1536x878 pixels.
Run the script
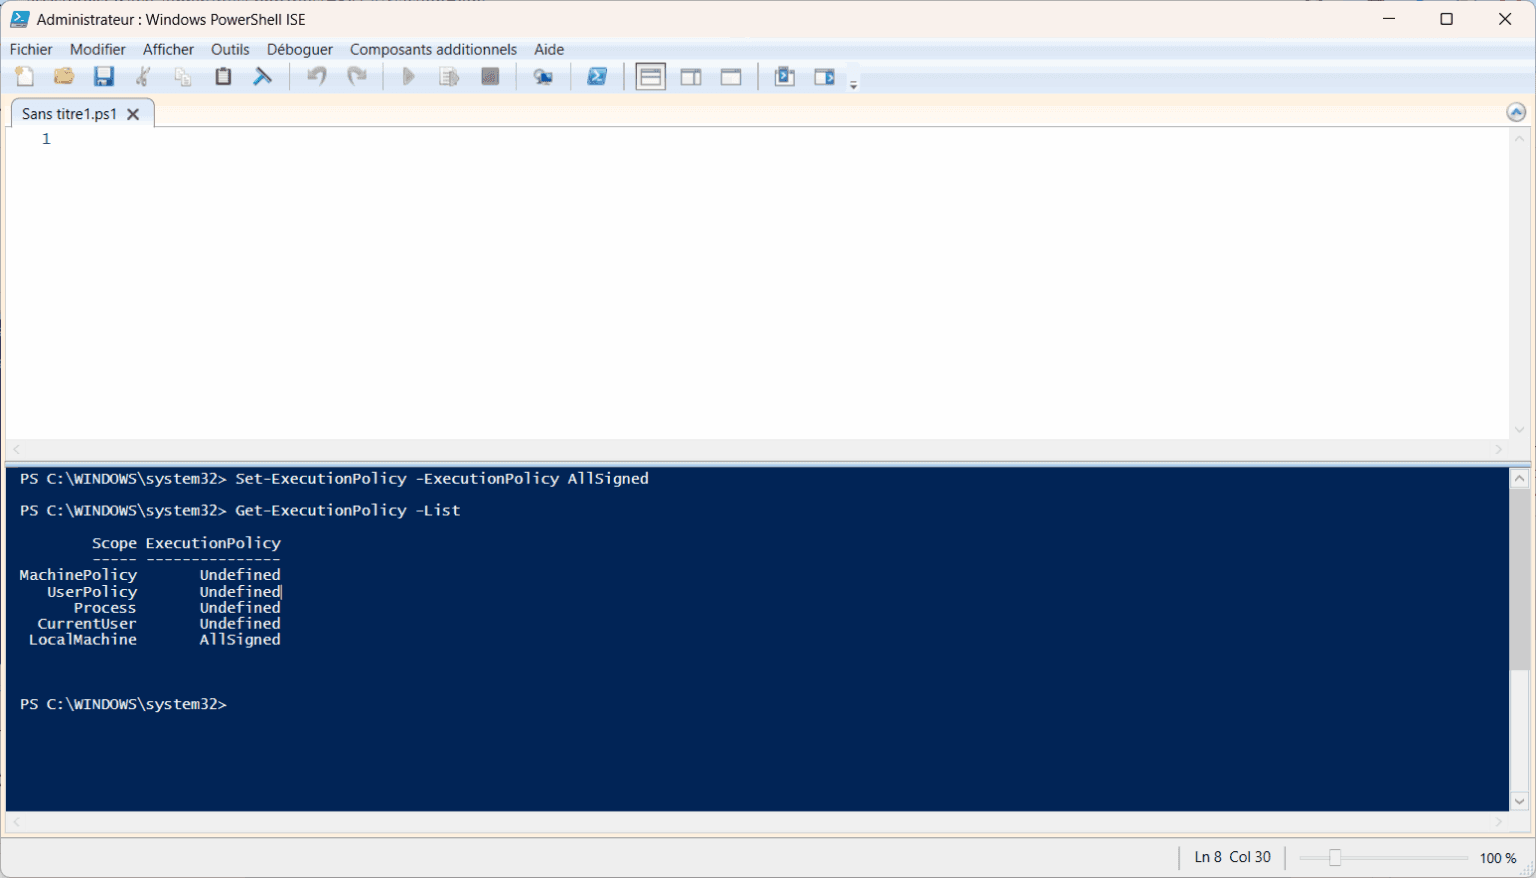point(408,75)
